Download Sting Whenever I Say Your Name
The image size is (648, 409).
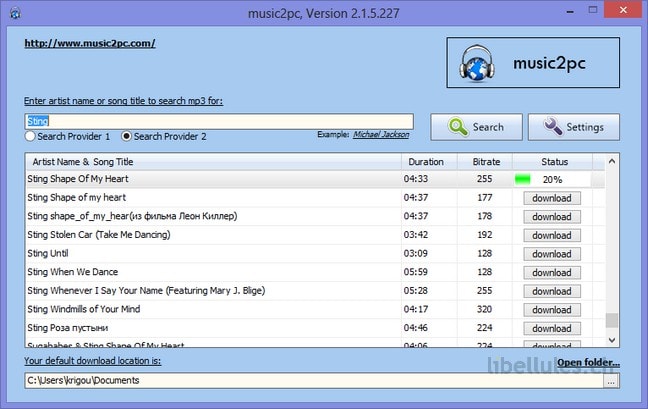552,291
